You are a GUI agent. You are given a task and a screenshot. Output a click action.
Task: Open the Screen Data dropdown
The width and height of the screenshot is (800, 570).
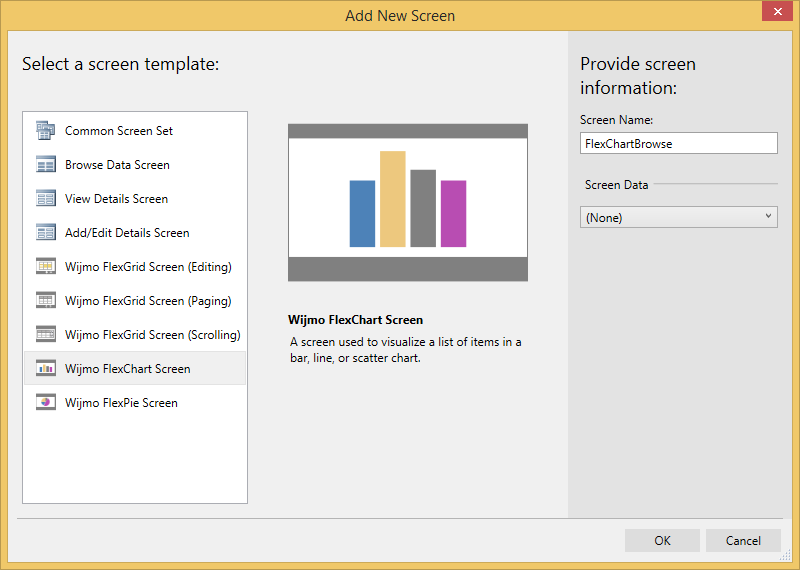[x=678, y=217]
